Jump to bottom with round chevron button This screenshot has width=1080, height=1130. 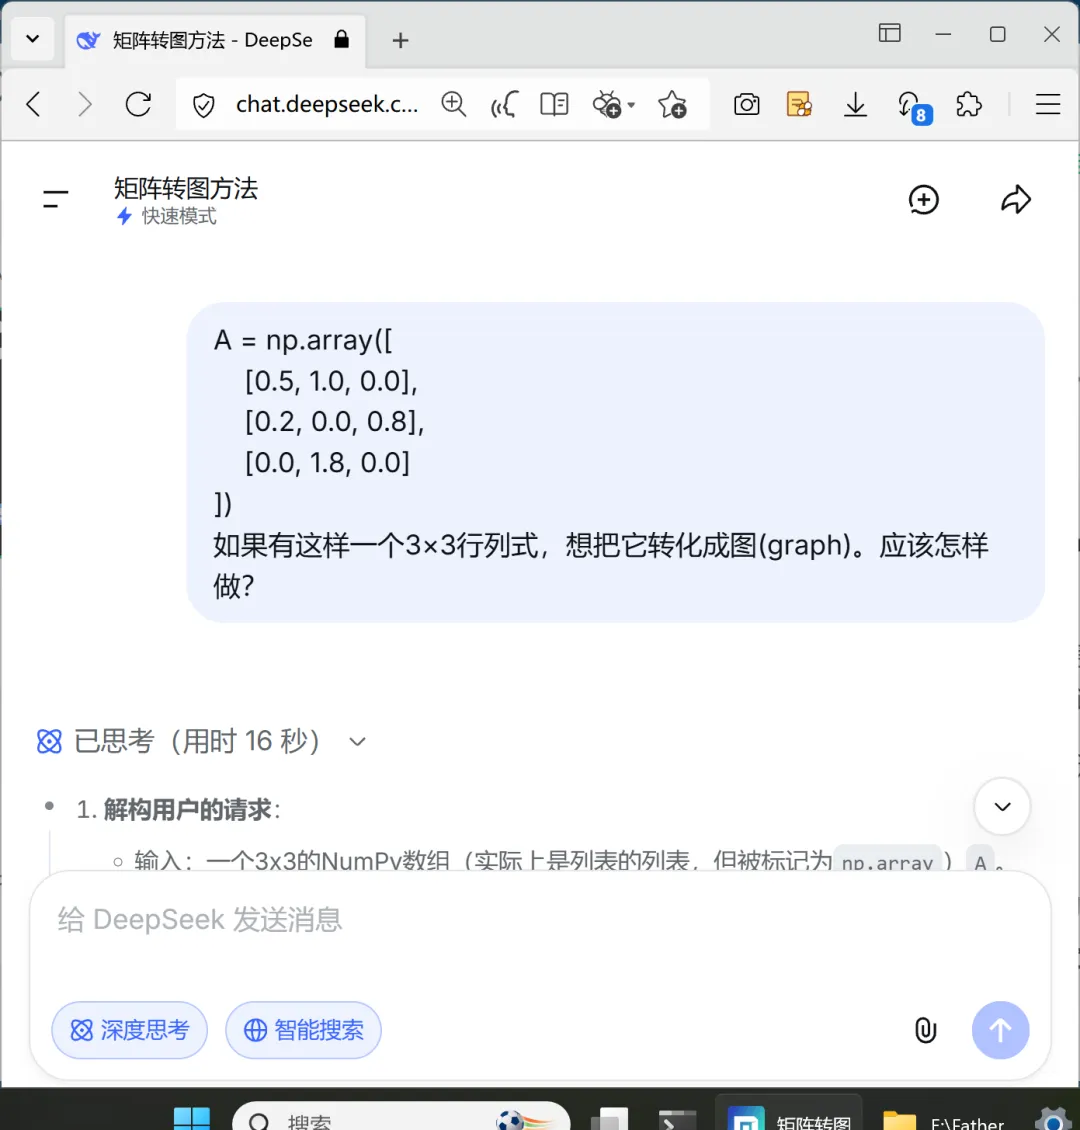[1001, 806]
